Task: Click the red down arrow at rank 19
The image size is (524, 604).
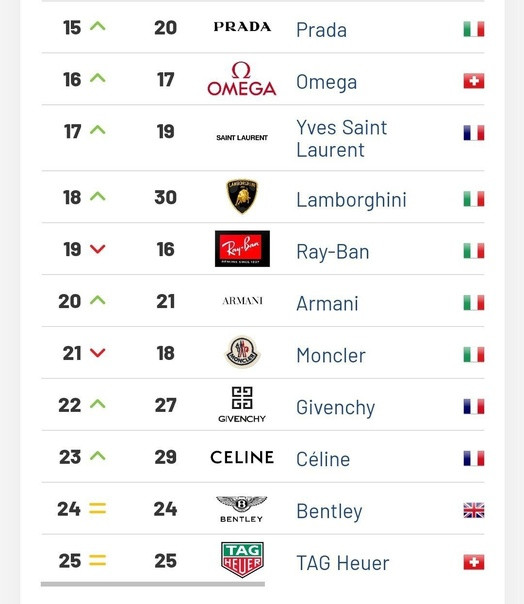Action: [x=97, y=249]
